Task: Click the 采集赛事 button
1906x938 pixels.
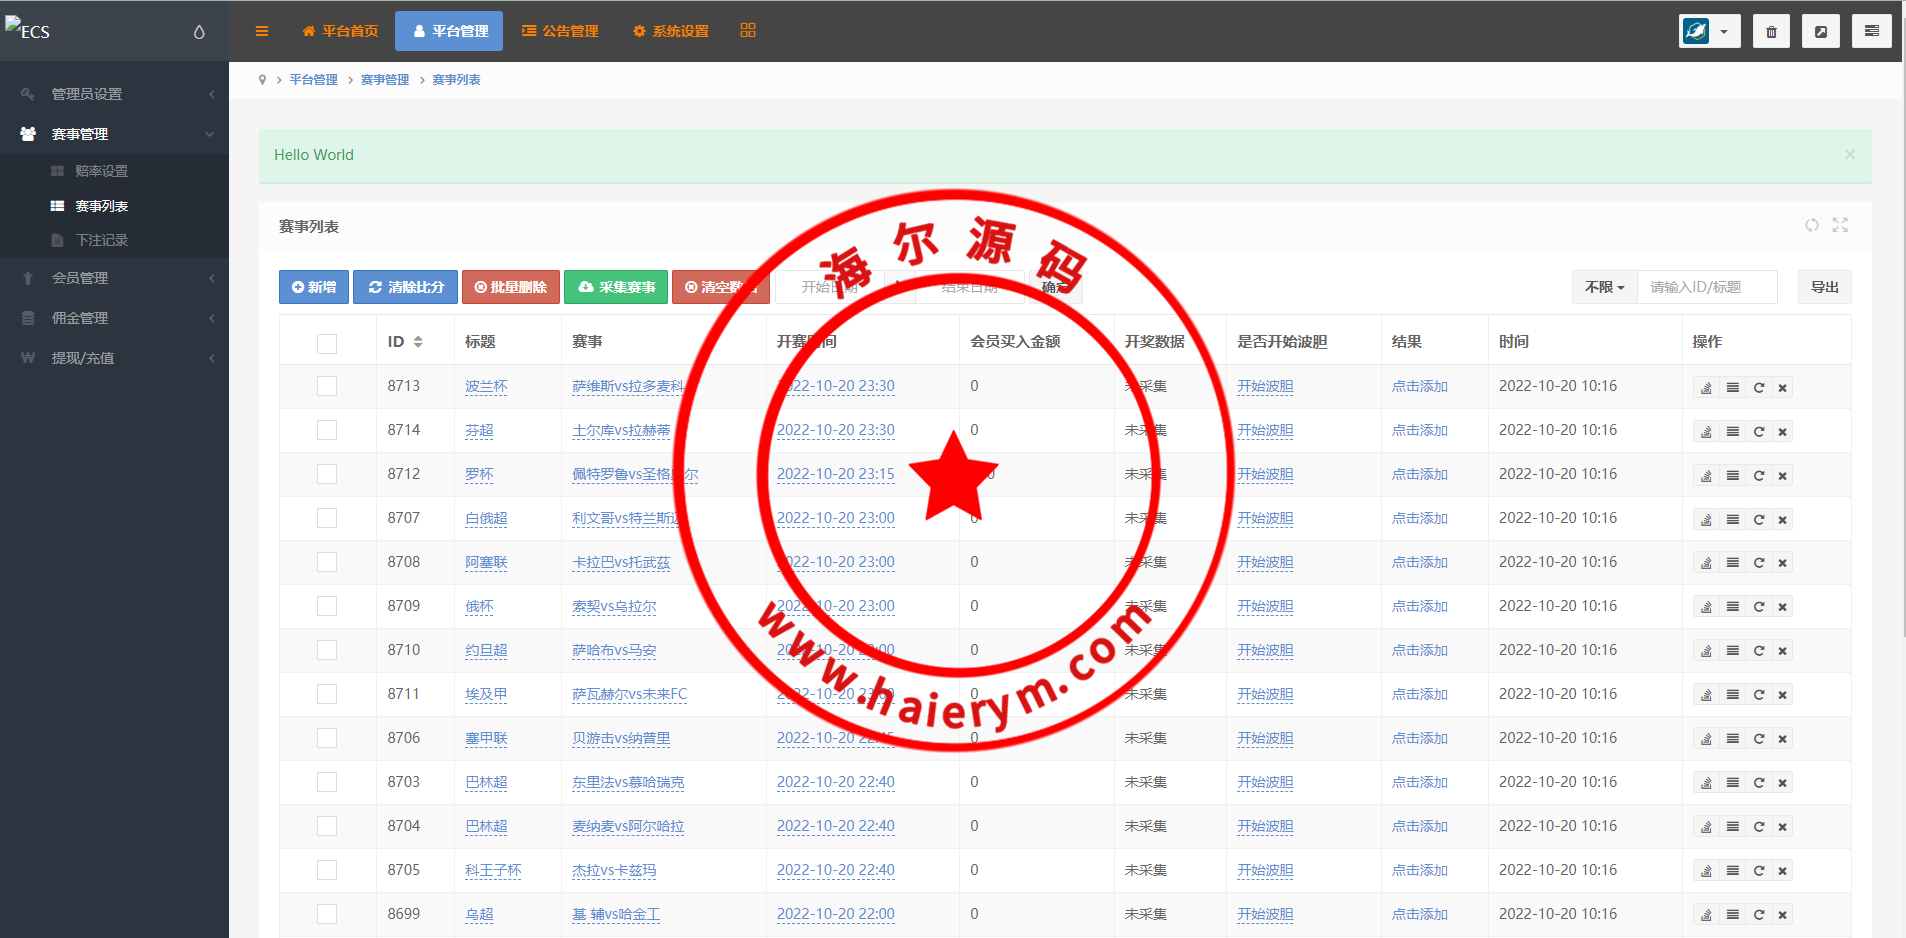Action: 616,287
